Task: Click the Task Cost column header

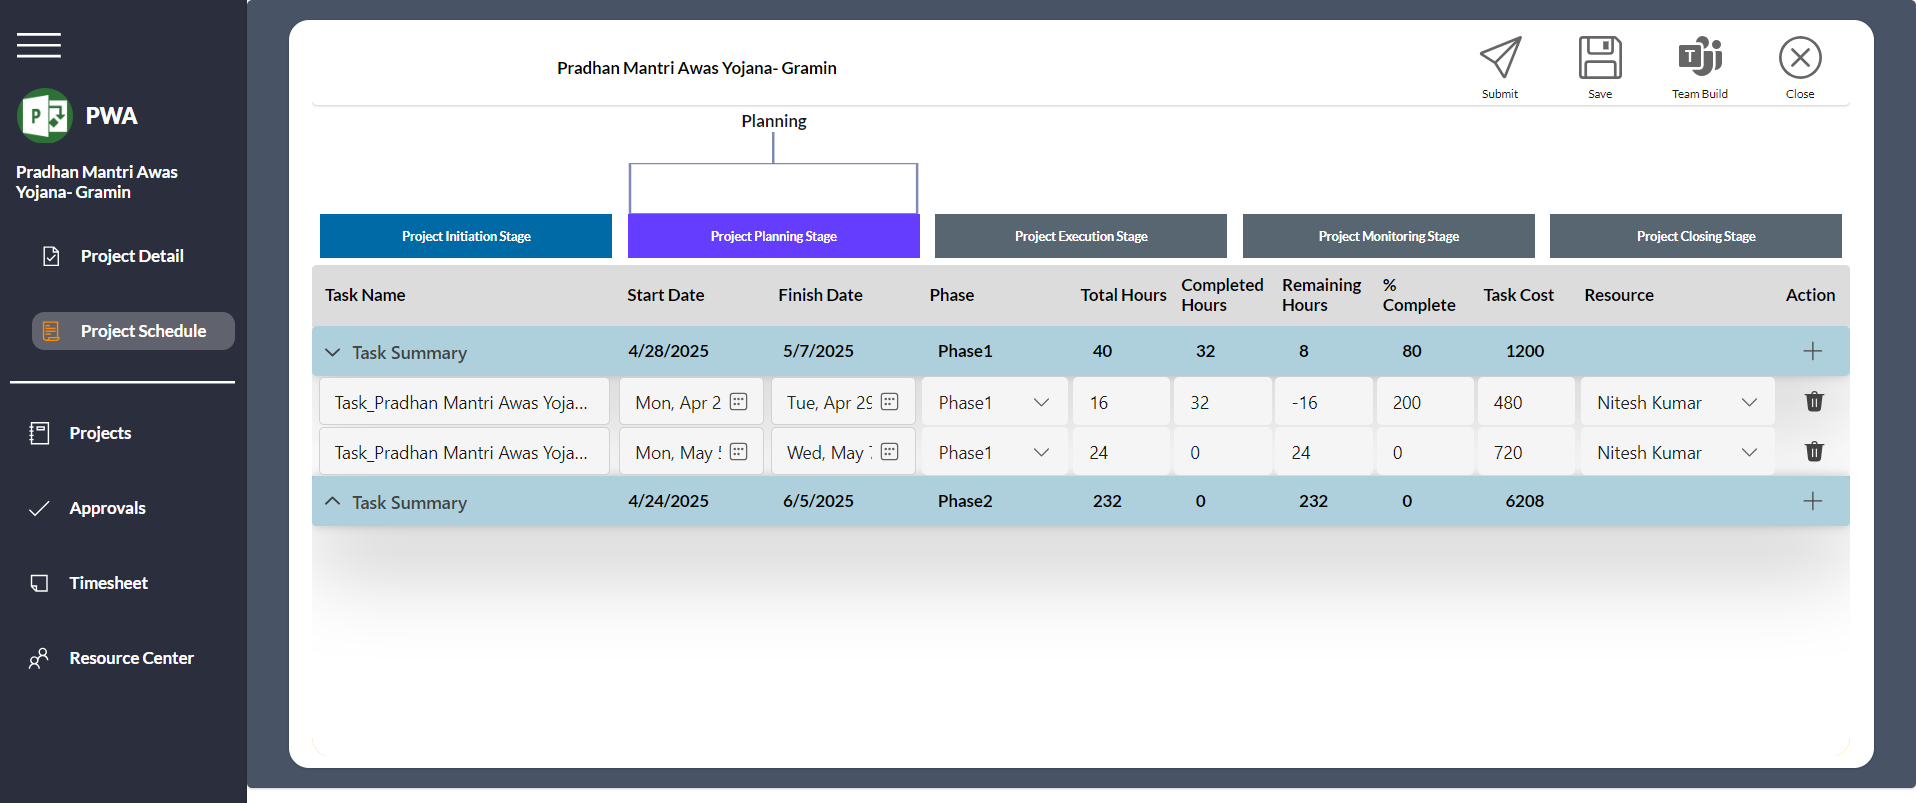Action: [x=1518, y=295]
